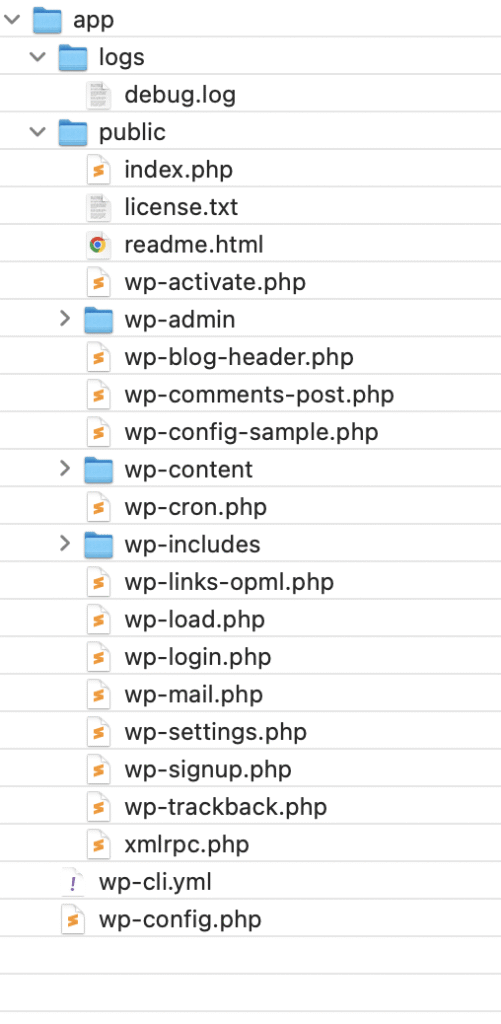Click the debug.log text file icon
Image resolution: width=501 pixels, height=1024 pixels.
pyautogui.click(x=98, y=95)
